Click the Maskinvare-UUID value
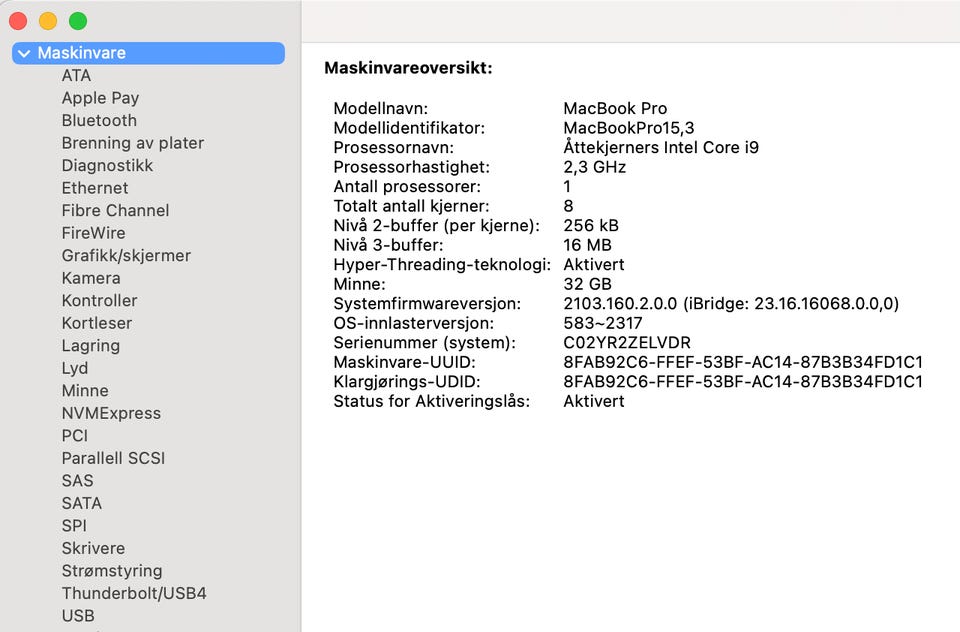 [743, 363]
